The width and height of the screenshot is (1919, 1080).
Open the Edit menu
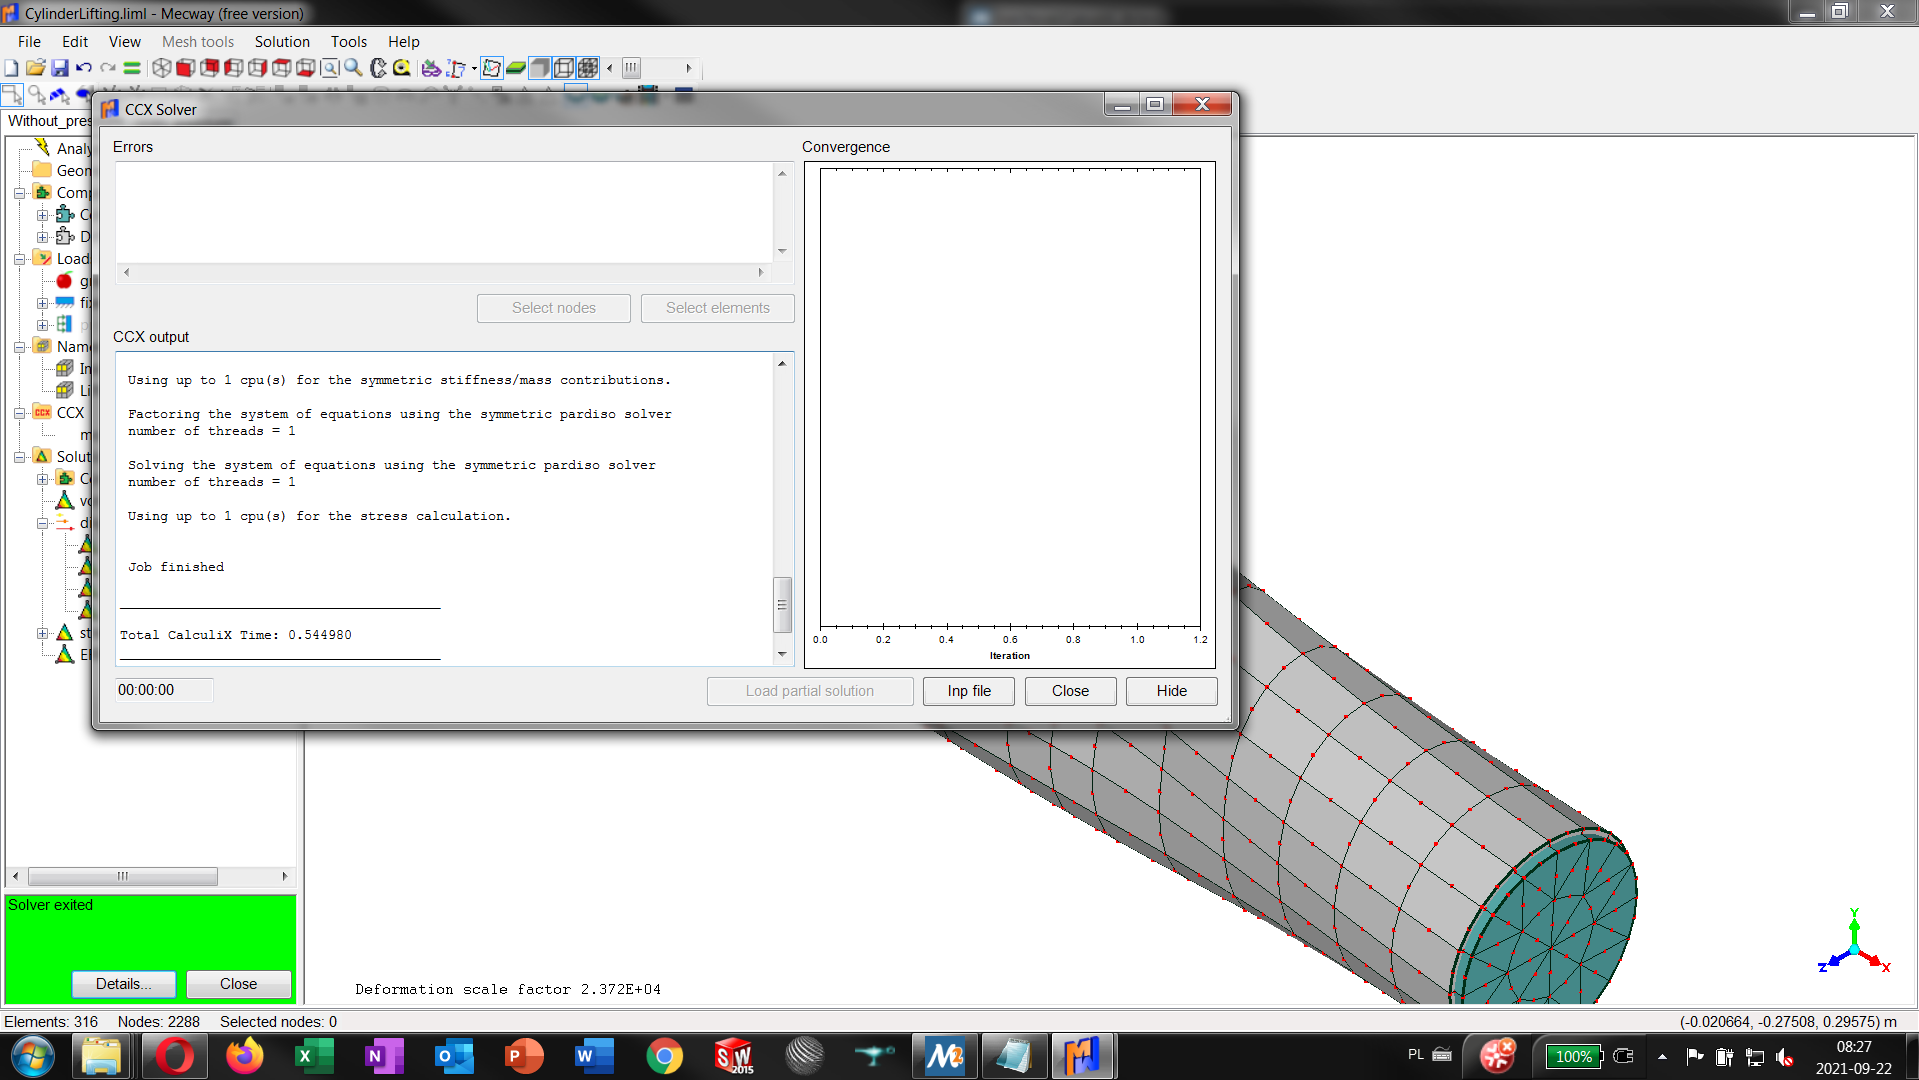coord(75,41)
